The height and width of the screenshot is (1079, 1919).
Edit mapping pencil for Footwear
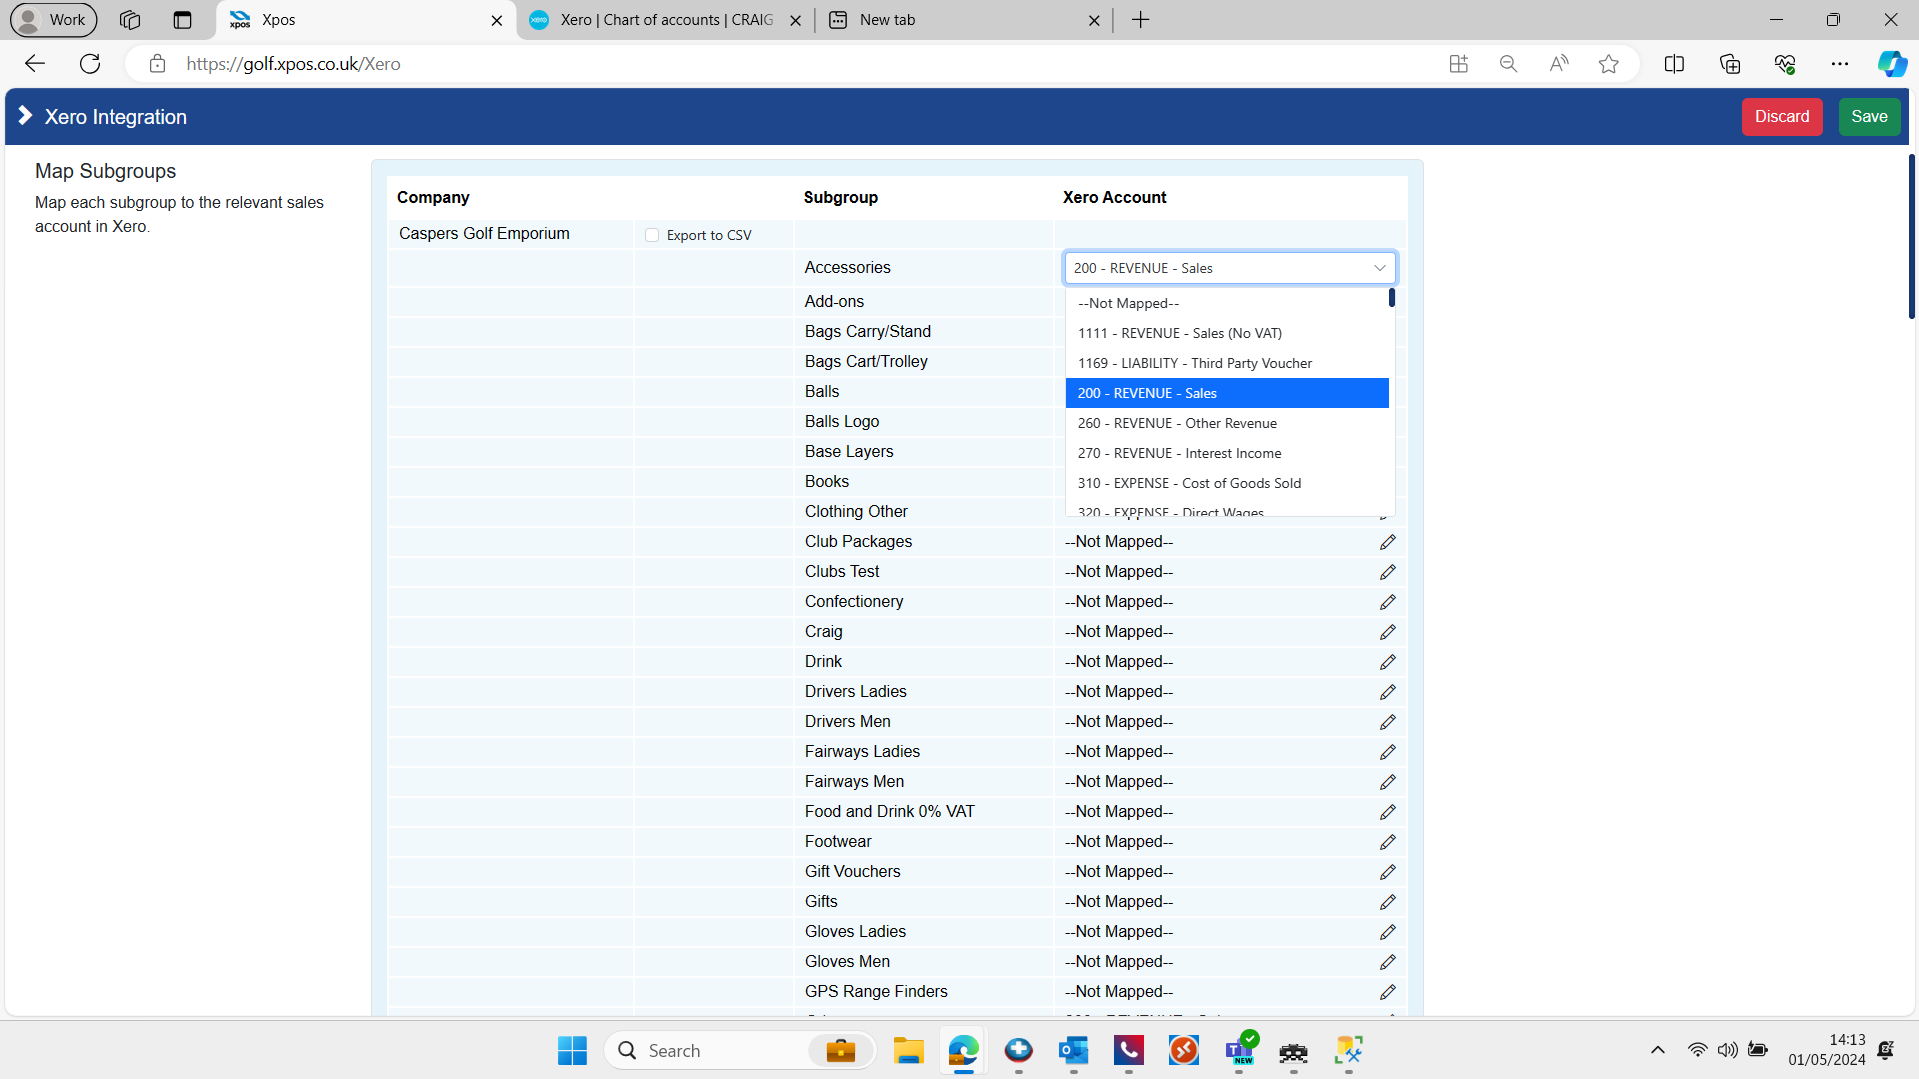click(1387, 842)
